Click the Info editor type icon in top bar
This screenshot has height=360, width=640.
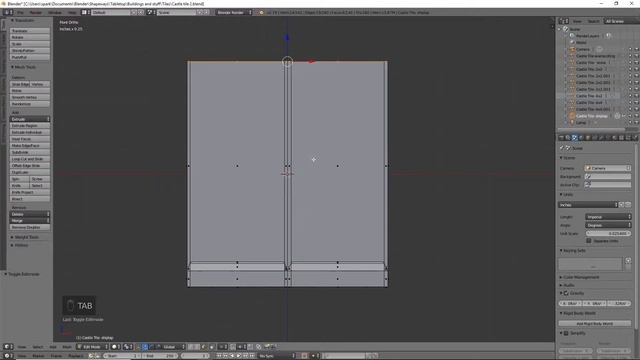(x=8, y=13)
